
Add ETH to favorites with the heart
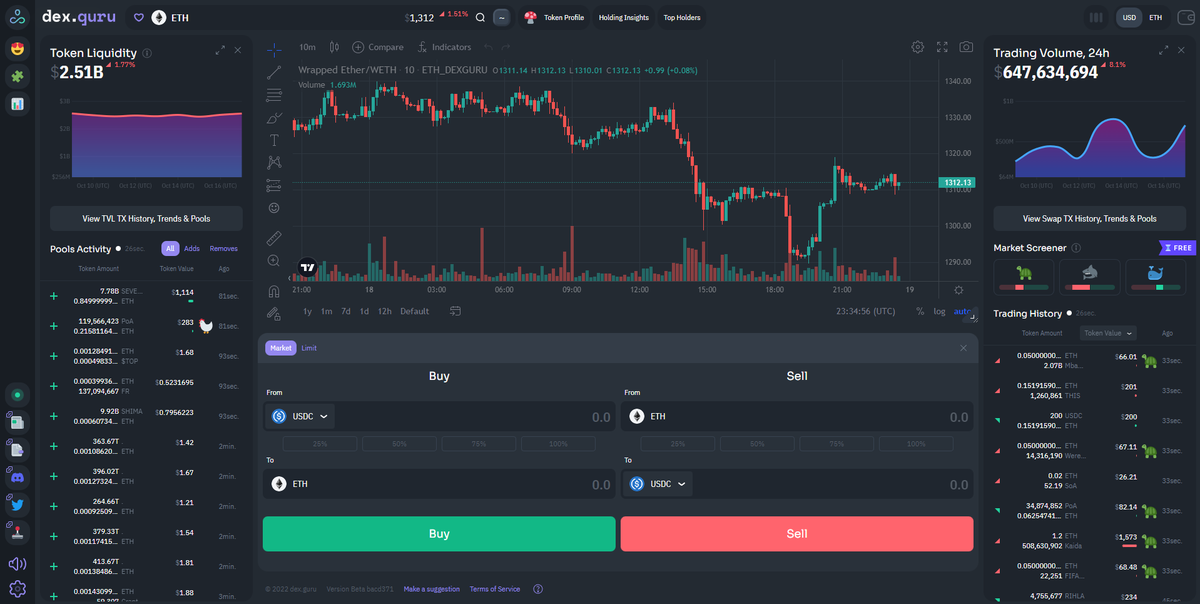[139, 17]
